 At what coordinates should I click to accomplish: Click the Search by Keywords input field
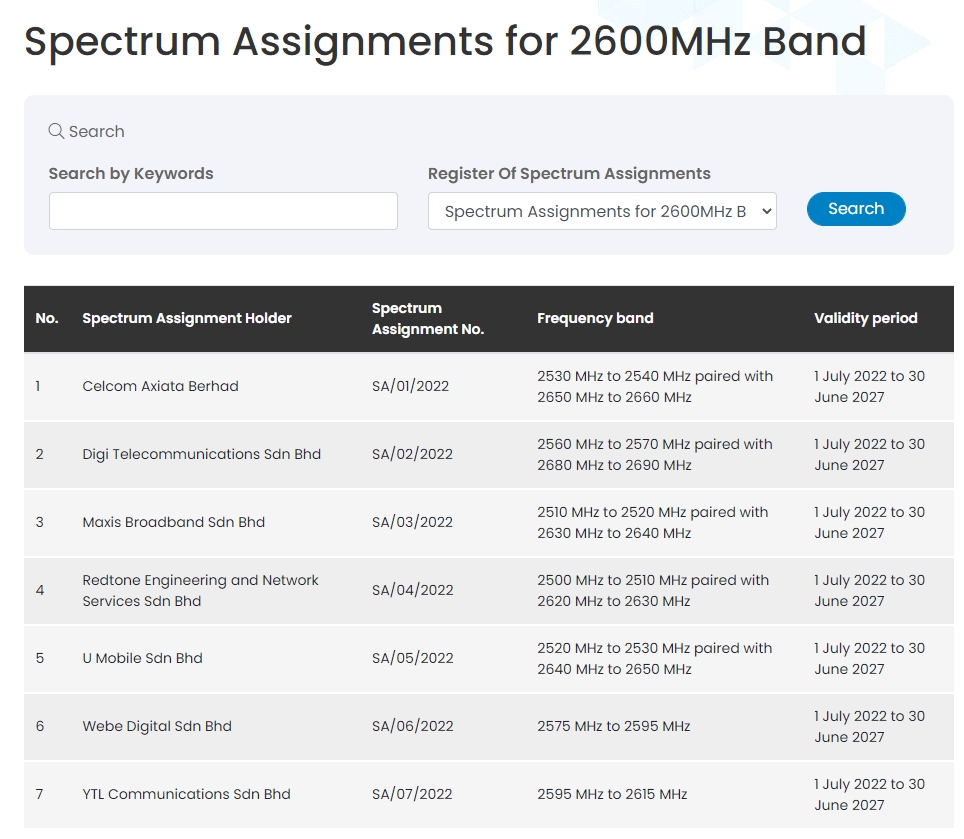coord(223,211)
